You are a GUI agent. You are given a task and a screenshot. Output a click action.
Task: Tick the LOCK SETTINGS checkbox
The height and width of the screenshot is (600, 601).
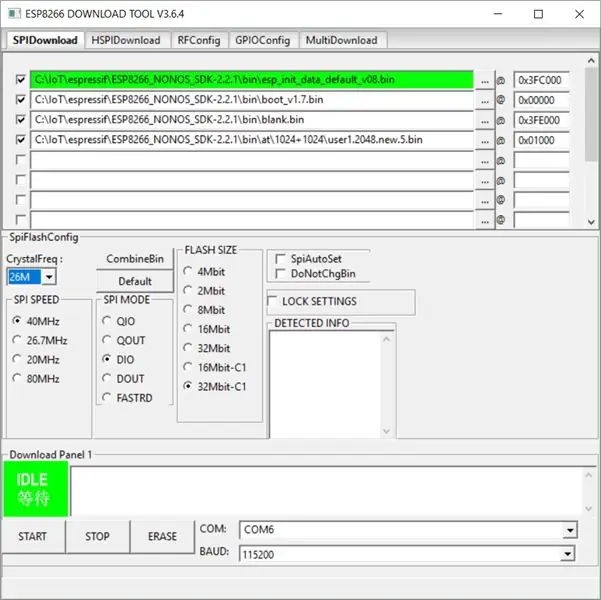coord(272,301)
